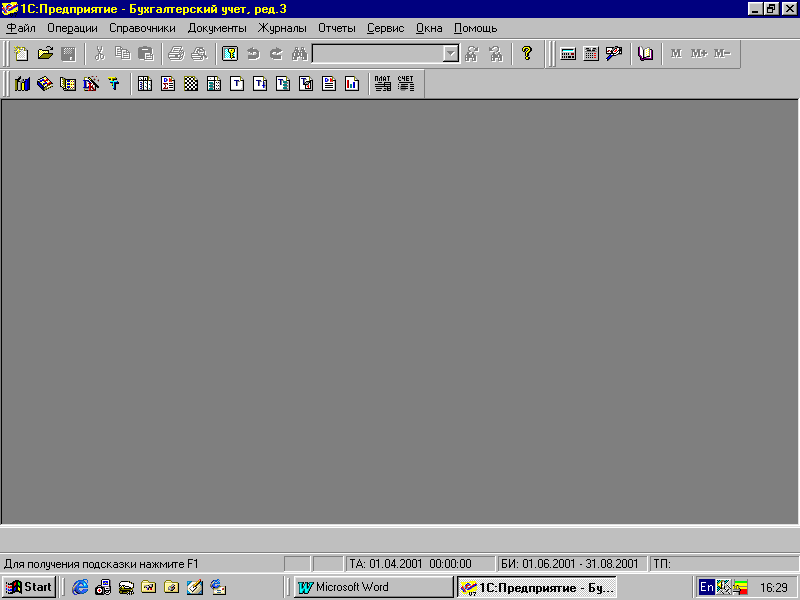
Task: Open the DK document postings report icon
Action: (329, 84)
